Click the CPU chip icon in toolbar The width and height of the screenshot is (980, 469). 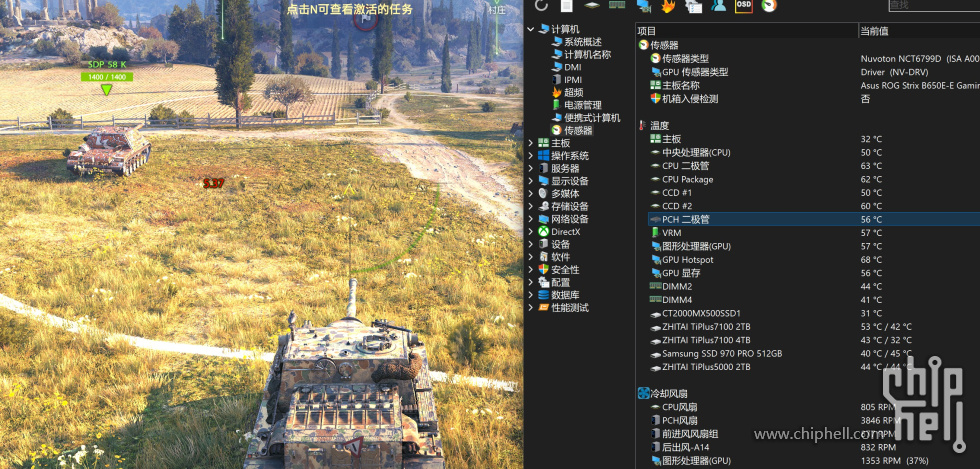(592, 6)
